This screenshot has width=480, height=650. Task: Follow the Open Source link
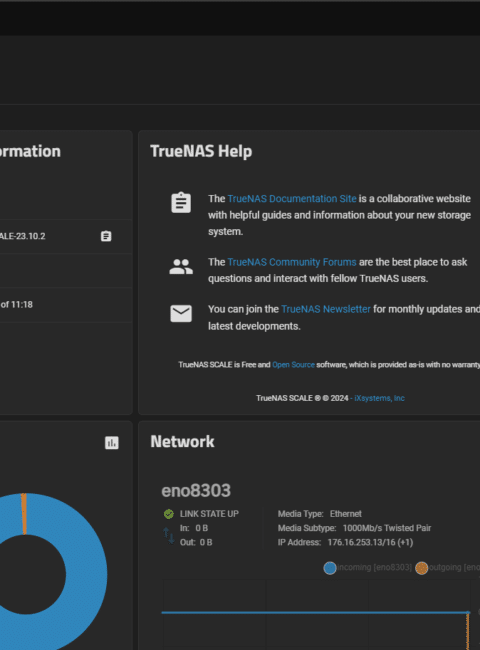[293, 365]
